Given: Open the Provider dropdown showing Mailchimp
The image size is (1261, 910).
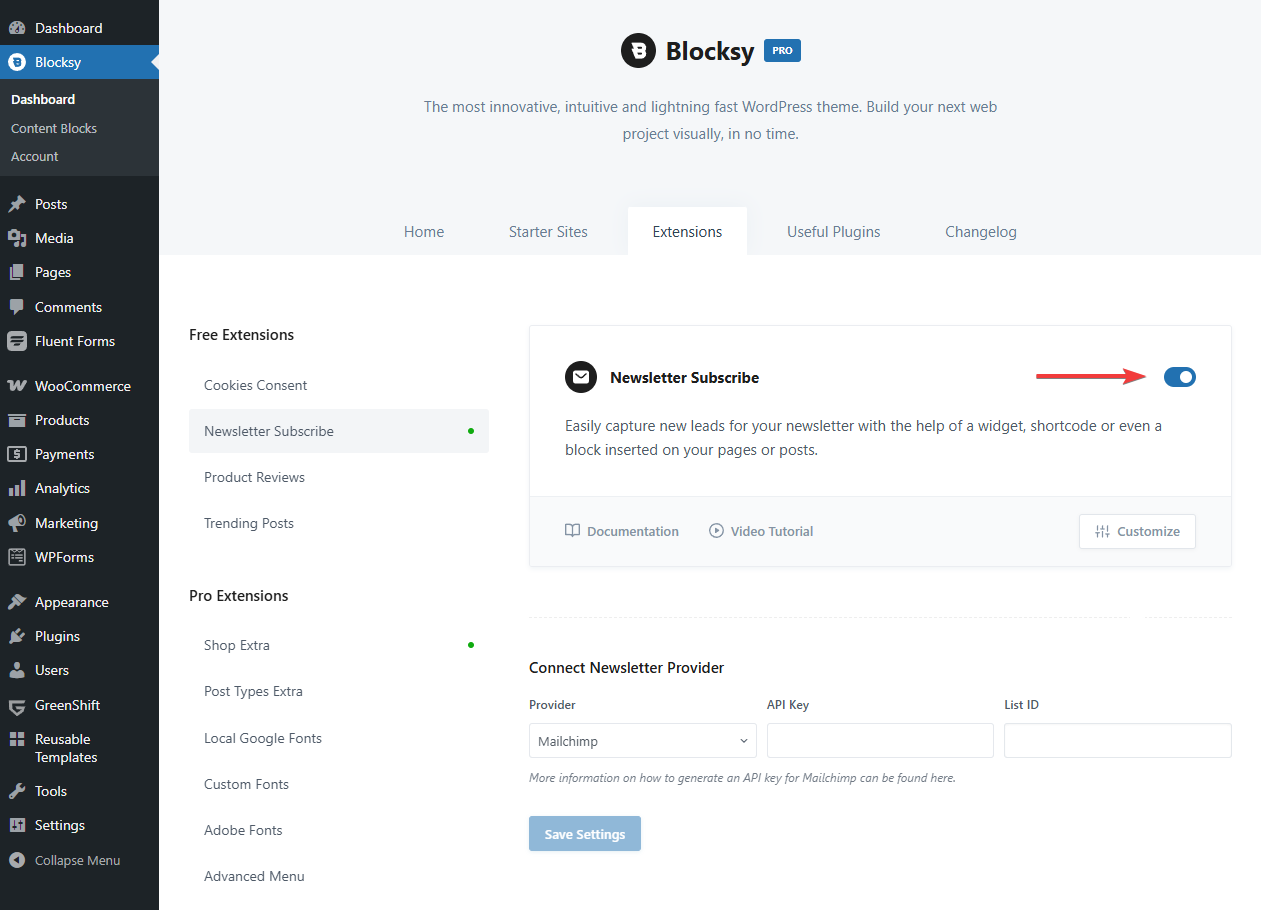Looking at the screenshot, I should point(641,741).
